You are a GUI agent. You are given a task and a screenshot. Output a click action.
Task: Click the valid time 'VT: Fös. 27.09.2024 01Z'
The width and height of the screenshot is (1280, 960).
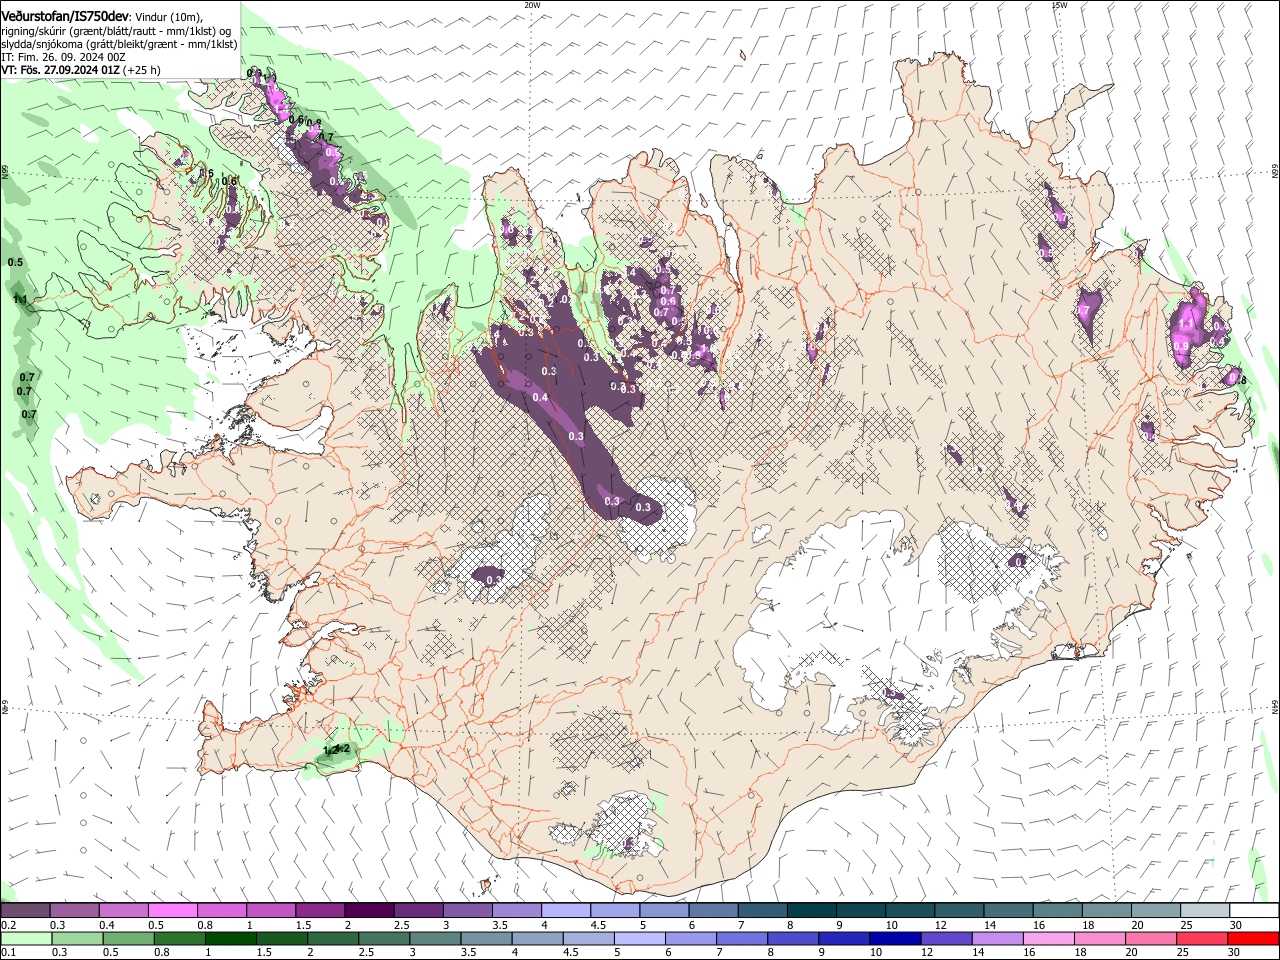coord(60,70)
